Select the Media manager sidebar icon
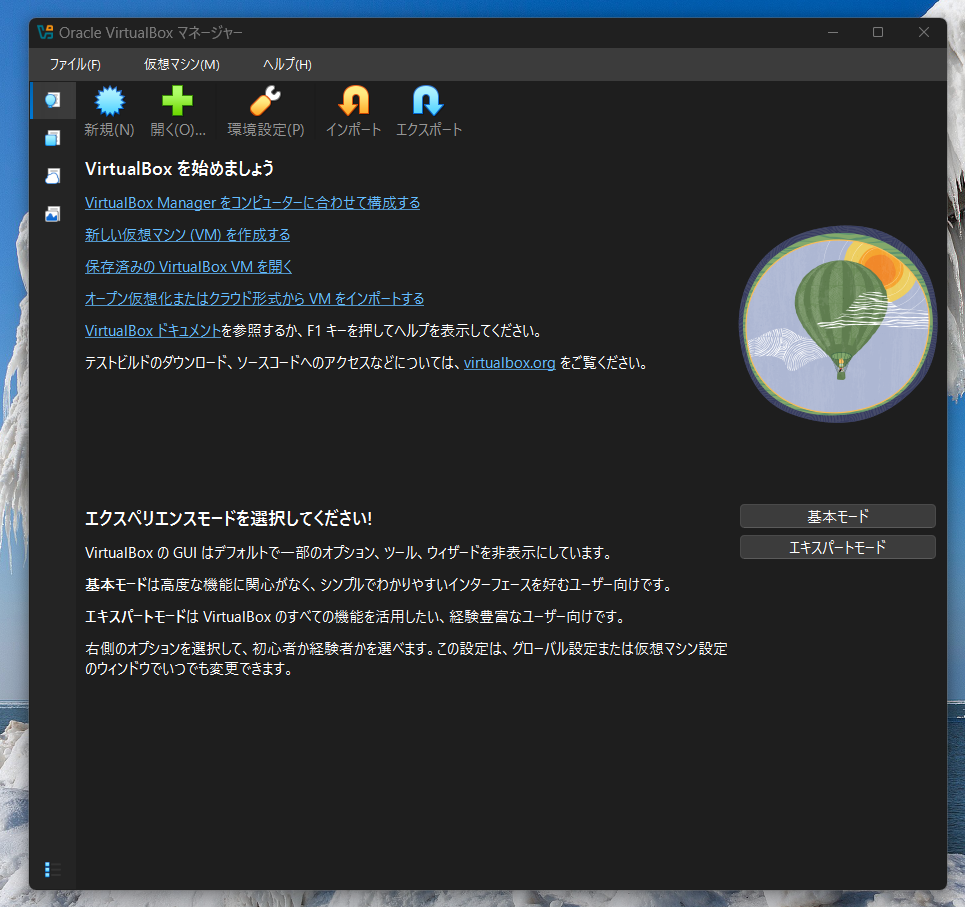The width and height of the screenshot is (965, 907). coord(52,213)
